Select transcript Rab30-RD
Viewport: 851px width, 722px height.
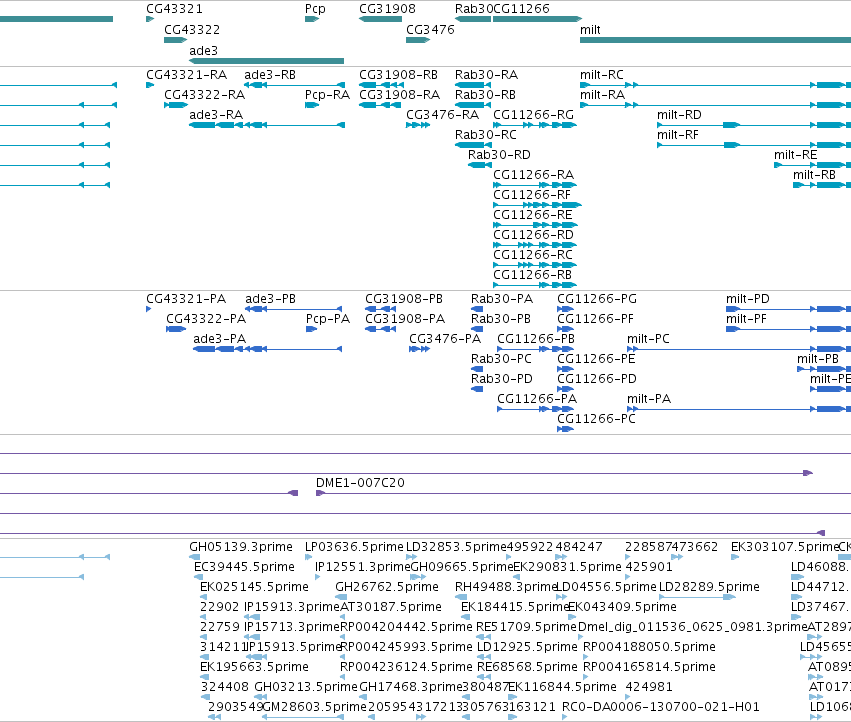coord(479,165)
